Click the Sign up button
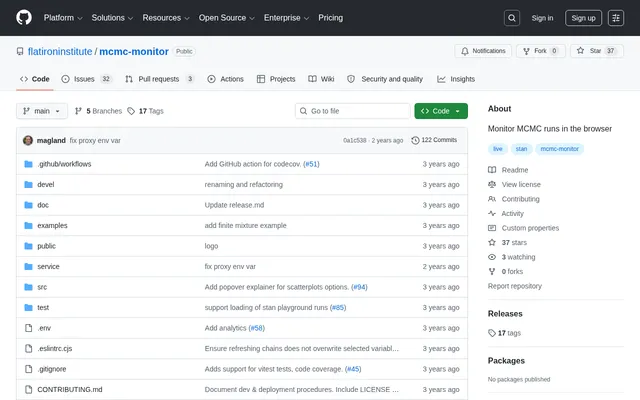640x400 pixels. click(583, 18)
